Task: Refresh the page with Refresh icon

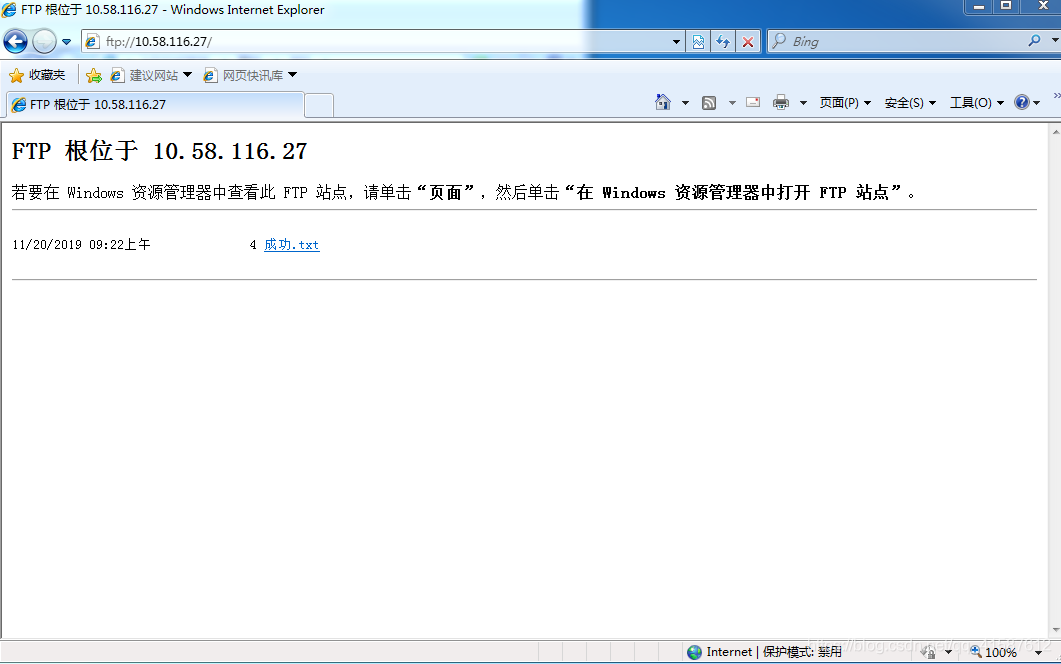Action: coord(723,42)
